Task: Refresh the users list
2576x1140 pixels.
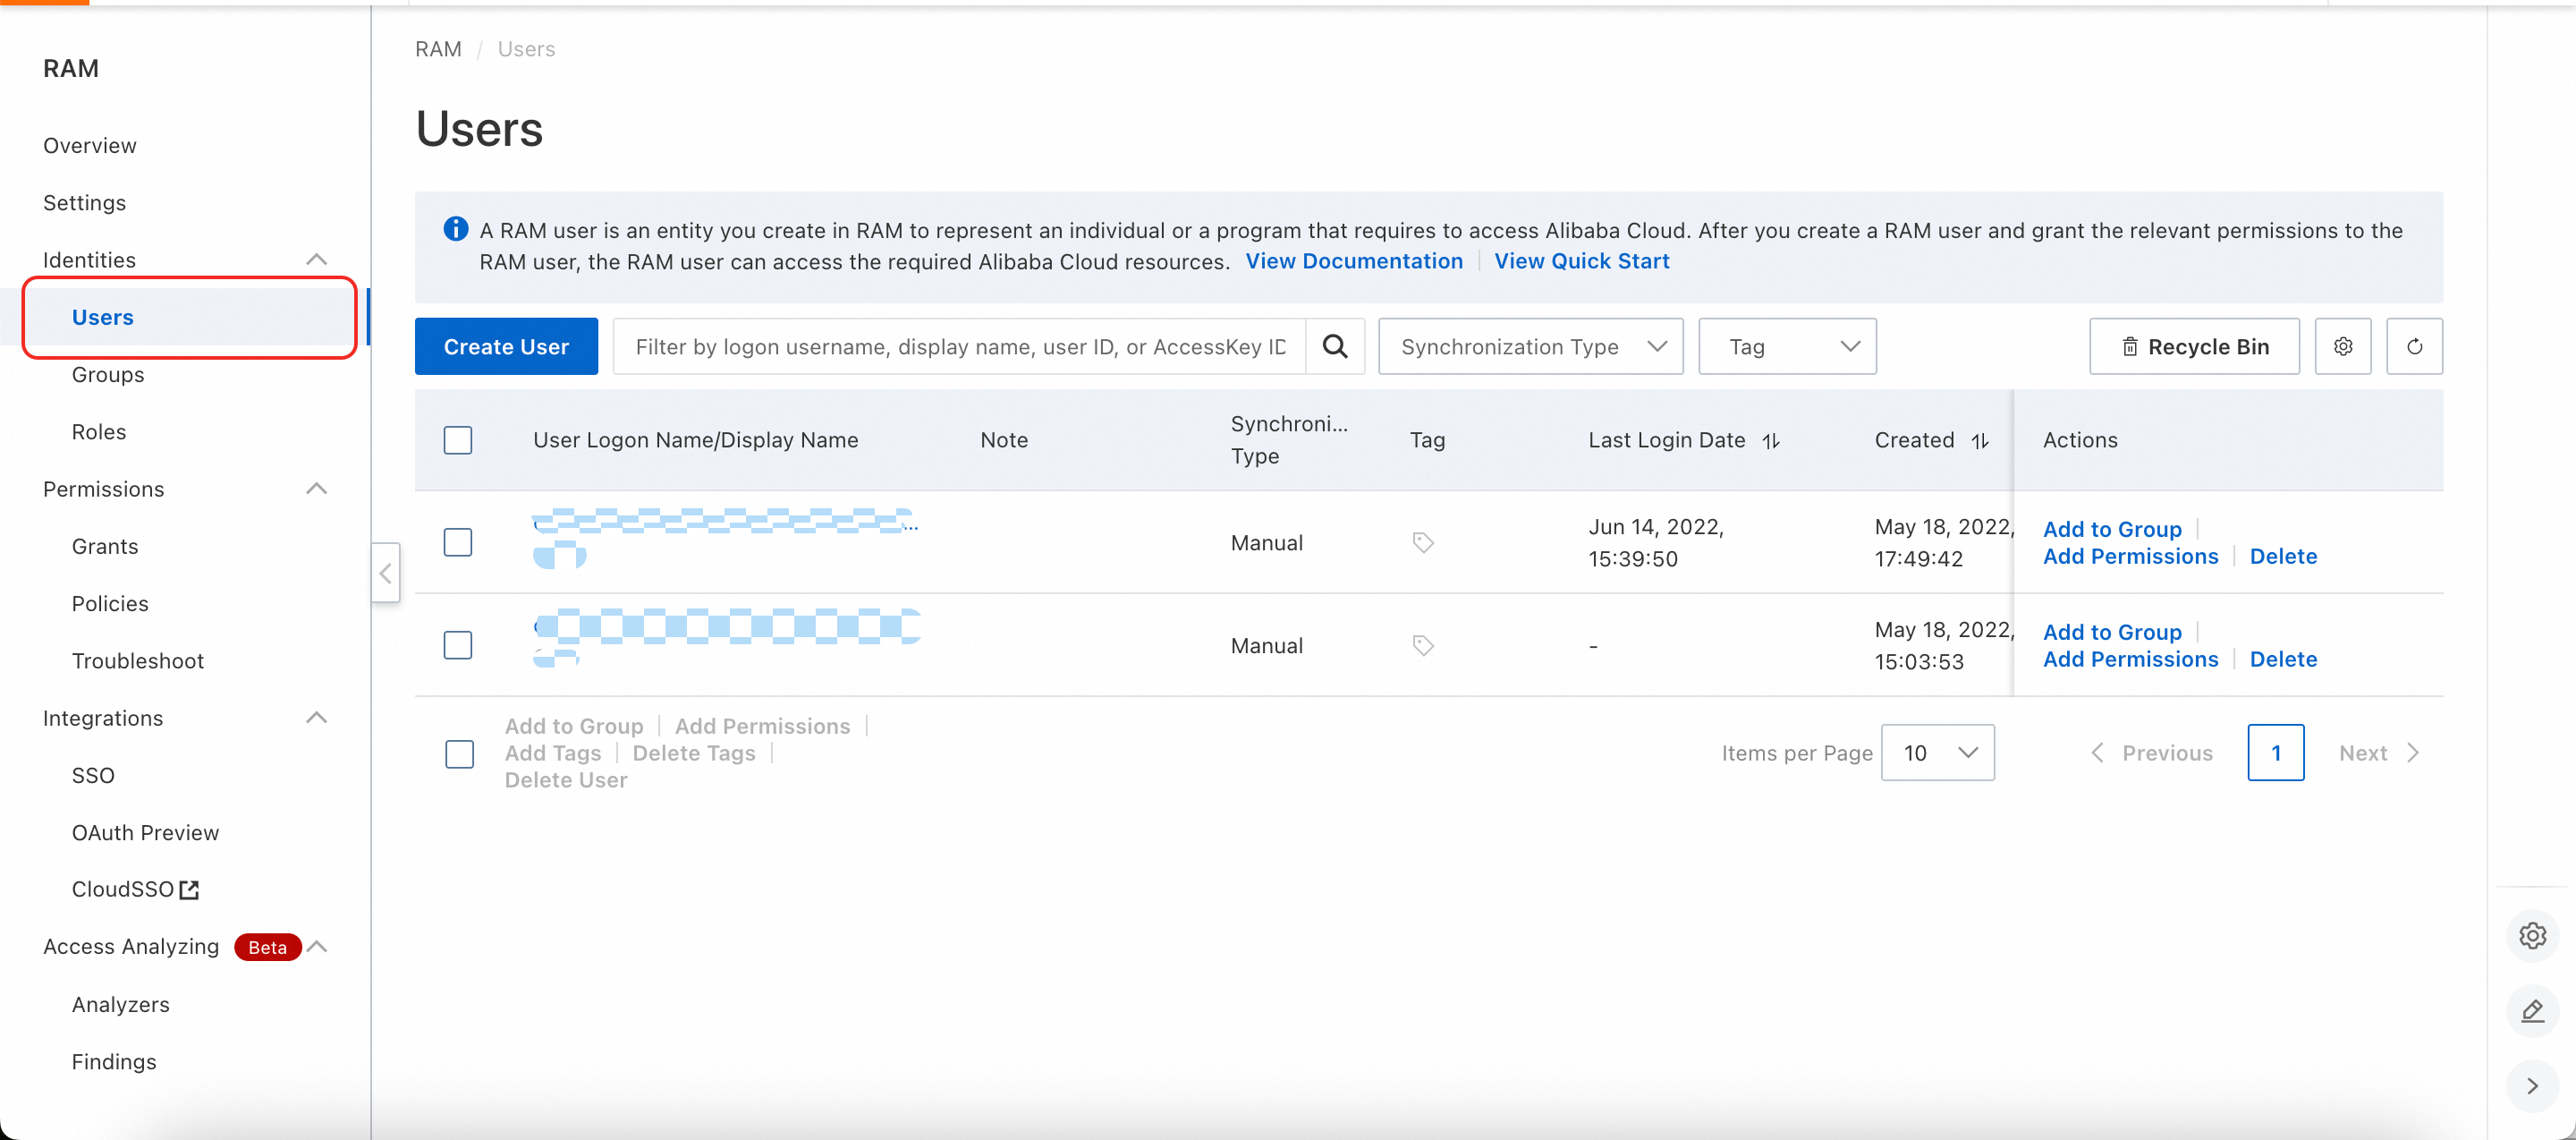Action: 2414,346
